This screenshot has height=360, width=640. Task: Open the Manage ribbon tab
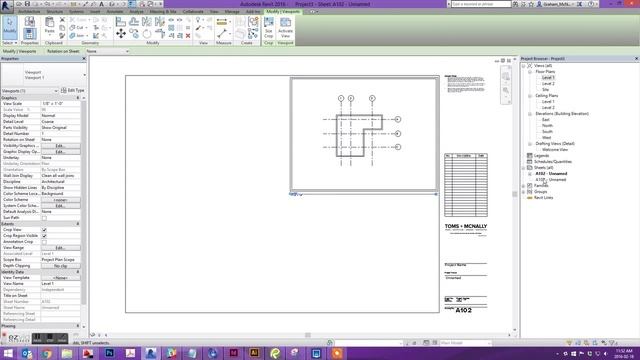[232, 12]
